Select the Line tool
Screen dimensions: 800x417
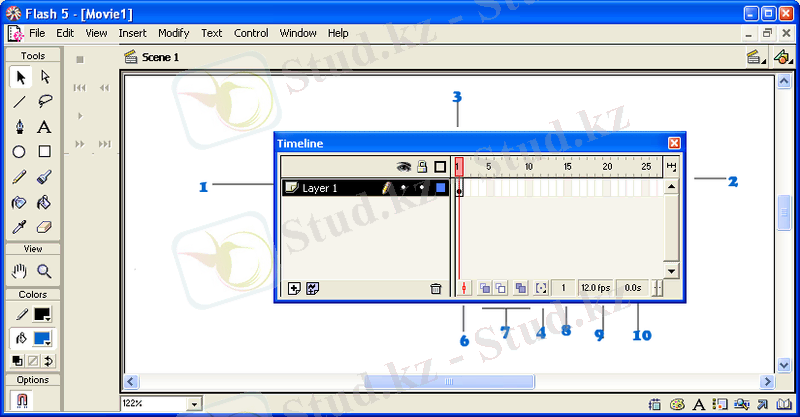pyautogui.click(x=19, y=102)
